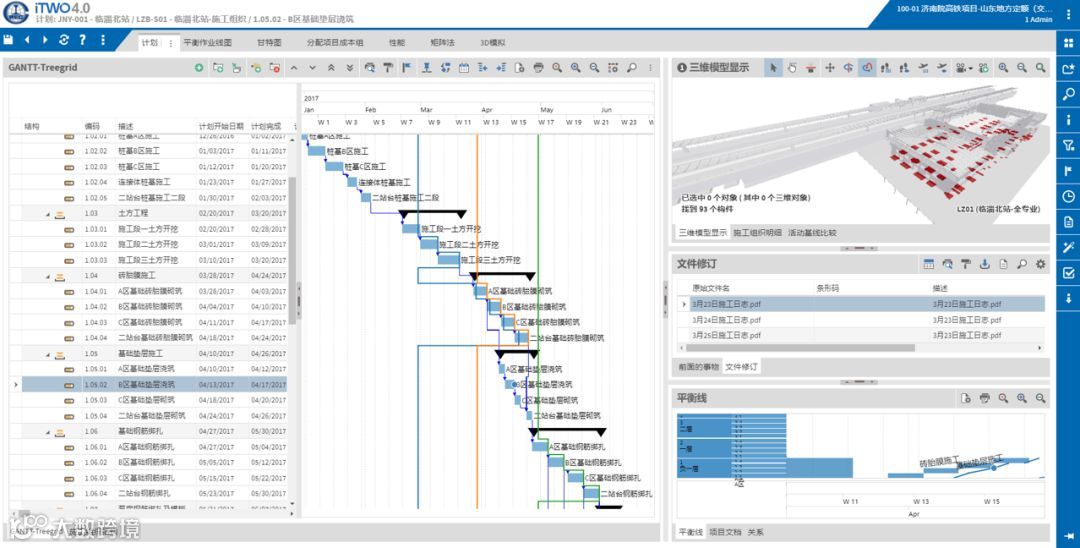
Task: Download file in 文件修订 toolbar
Action: 984,264
